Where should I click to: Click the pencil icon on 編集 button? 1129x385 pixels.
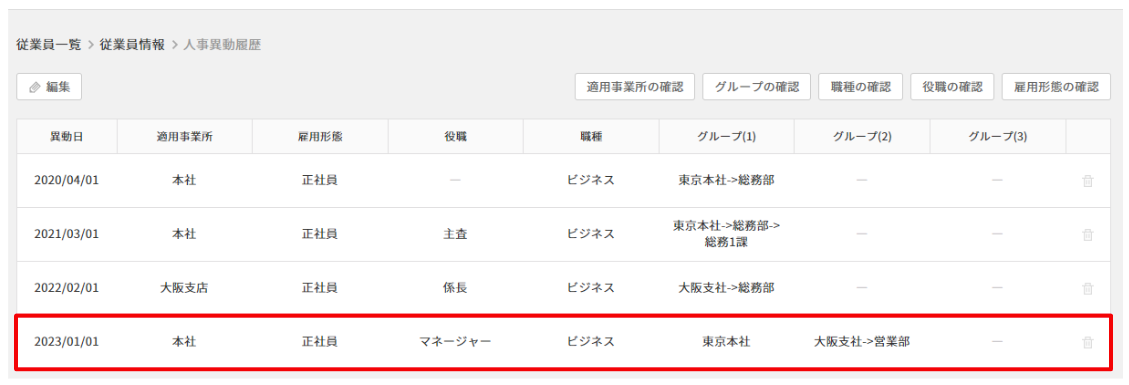(34, 87)
